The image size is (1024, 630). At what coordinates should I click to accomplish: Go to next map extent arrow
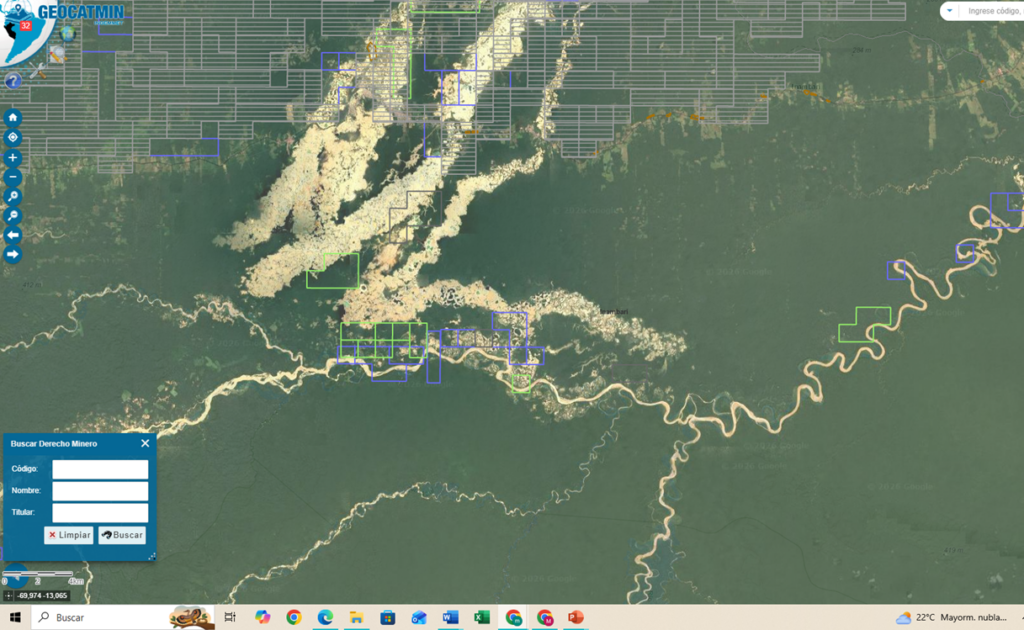tap(13, 255)
